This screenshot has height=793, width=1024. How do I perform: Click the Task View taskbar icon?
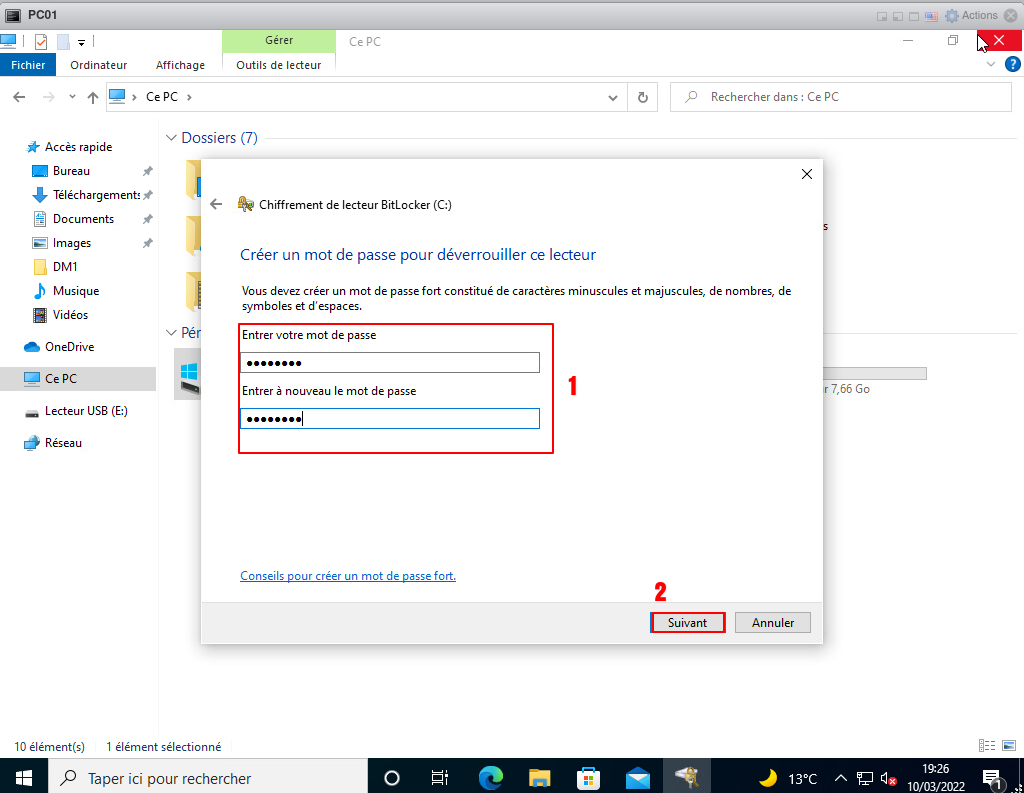click(x=439, y=777)
